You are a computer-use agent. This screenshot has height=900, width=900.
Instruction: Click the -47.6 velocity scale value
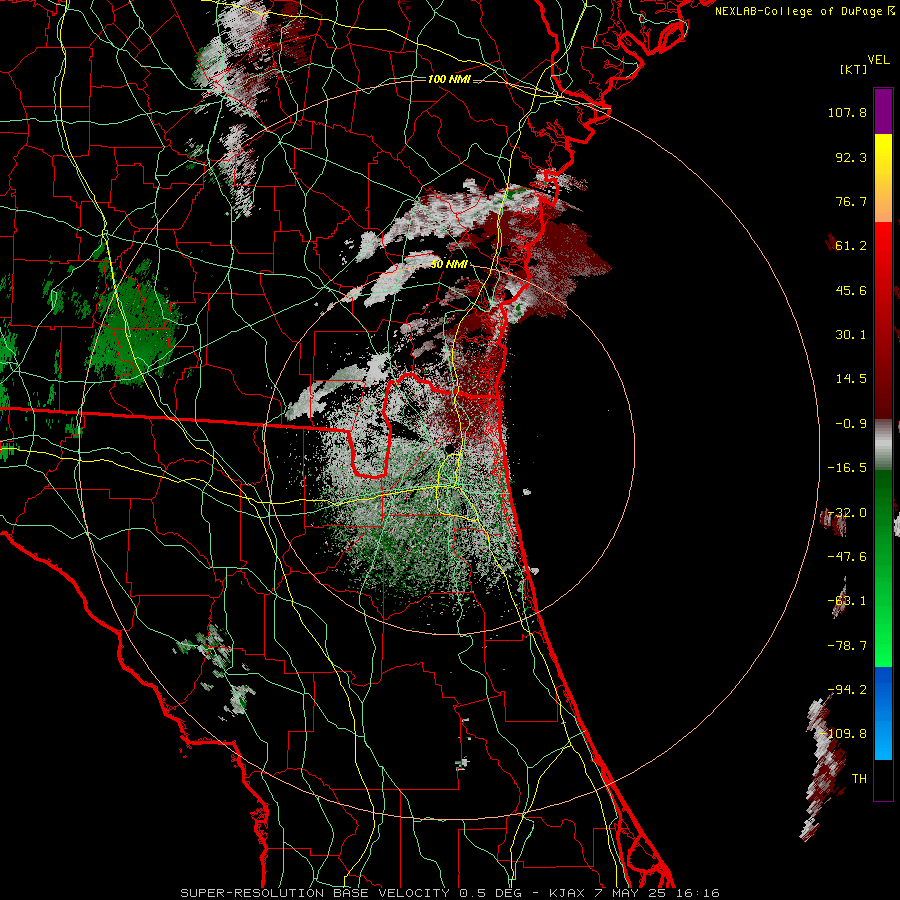(x=847, y=557)
